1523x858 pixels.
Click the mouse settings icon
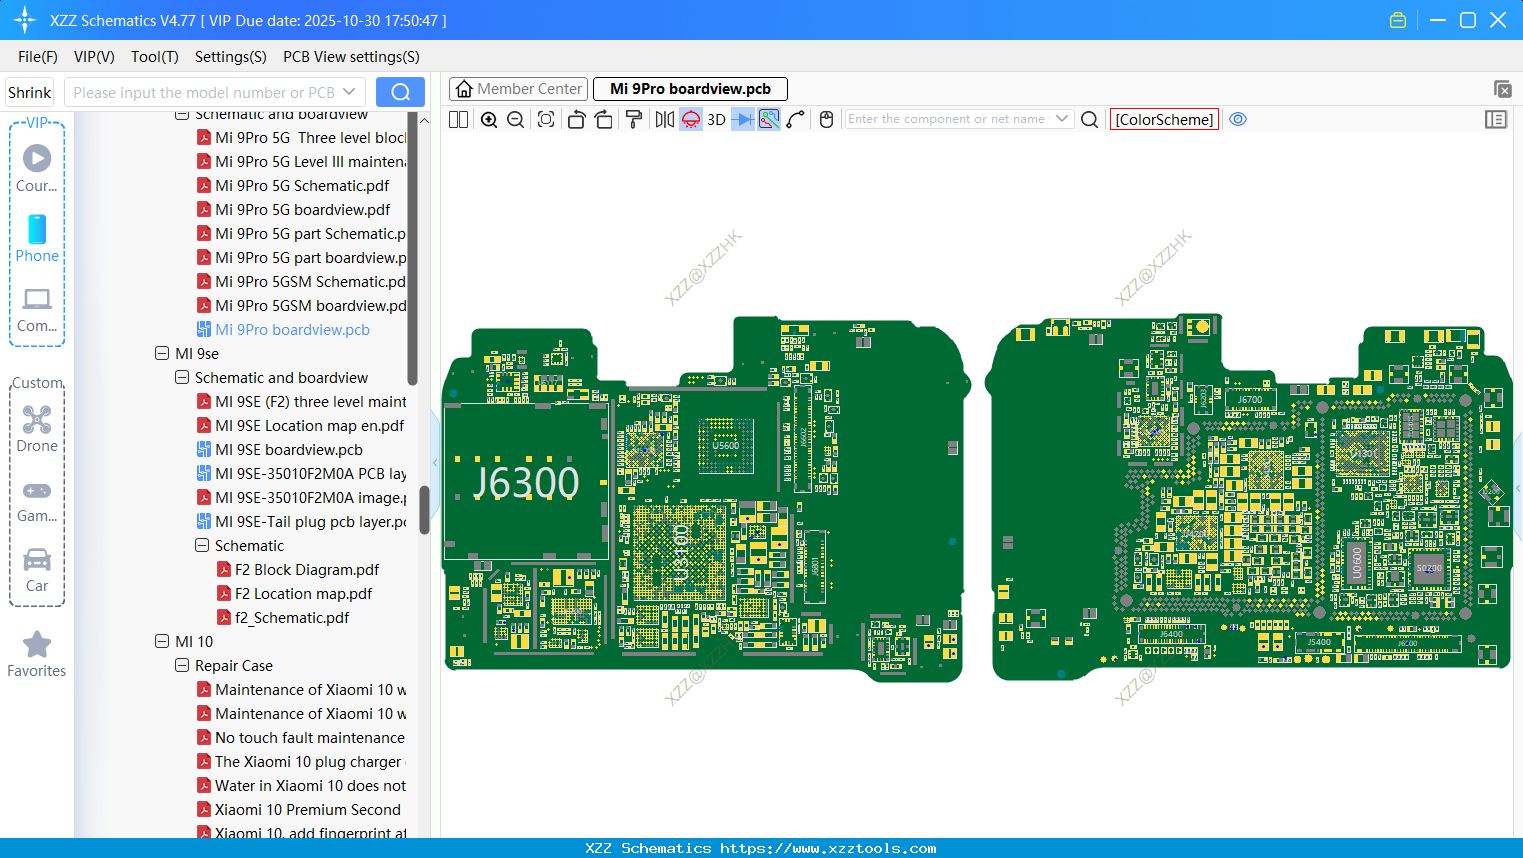coord(826,120)
